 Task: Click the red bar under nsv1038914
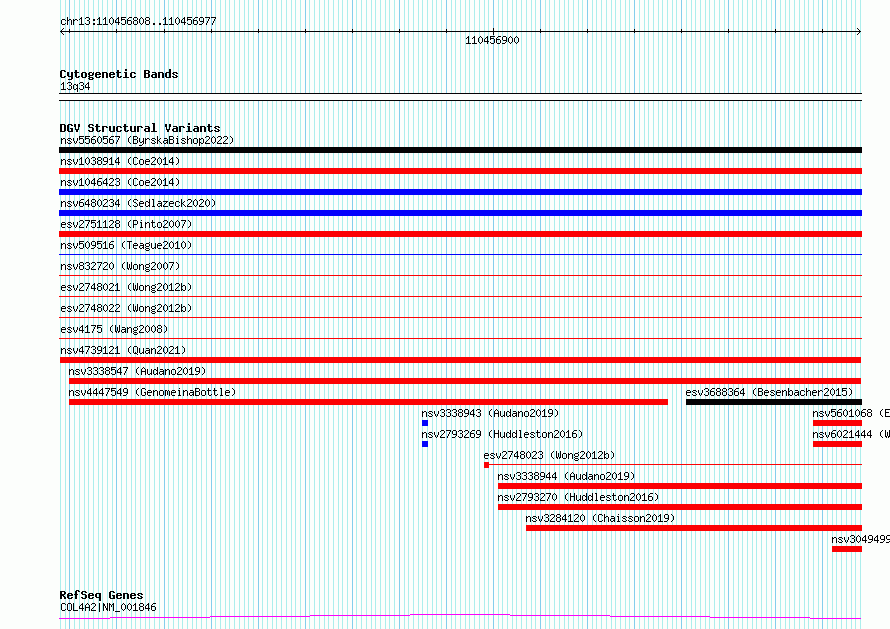pyautogui.click(x=460, y=171)
